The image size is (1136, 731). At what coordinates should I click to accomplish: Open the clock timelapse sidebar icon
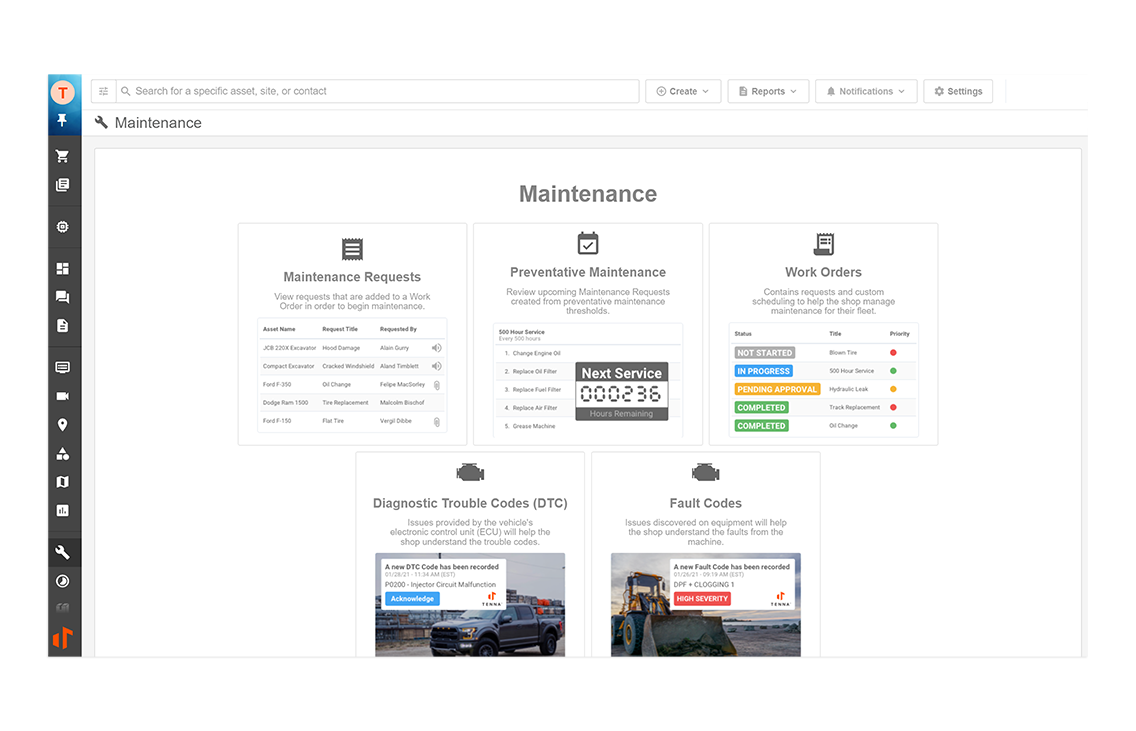click(62, 581)
